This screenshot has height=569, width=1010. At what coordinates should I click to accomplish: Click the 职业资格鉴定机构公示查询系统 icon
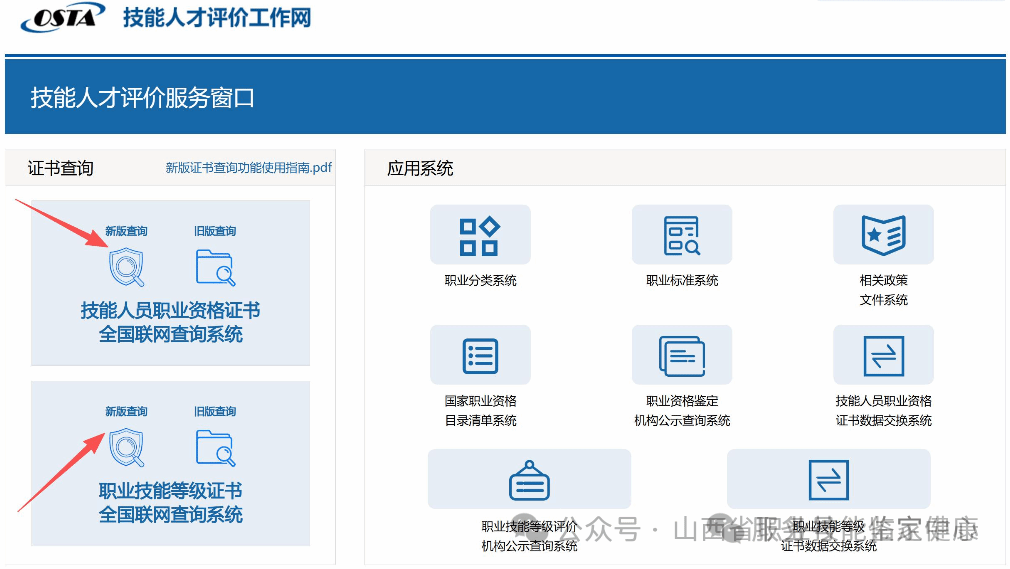(x=682, y=355)
